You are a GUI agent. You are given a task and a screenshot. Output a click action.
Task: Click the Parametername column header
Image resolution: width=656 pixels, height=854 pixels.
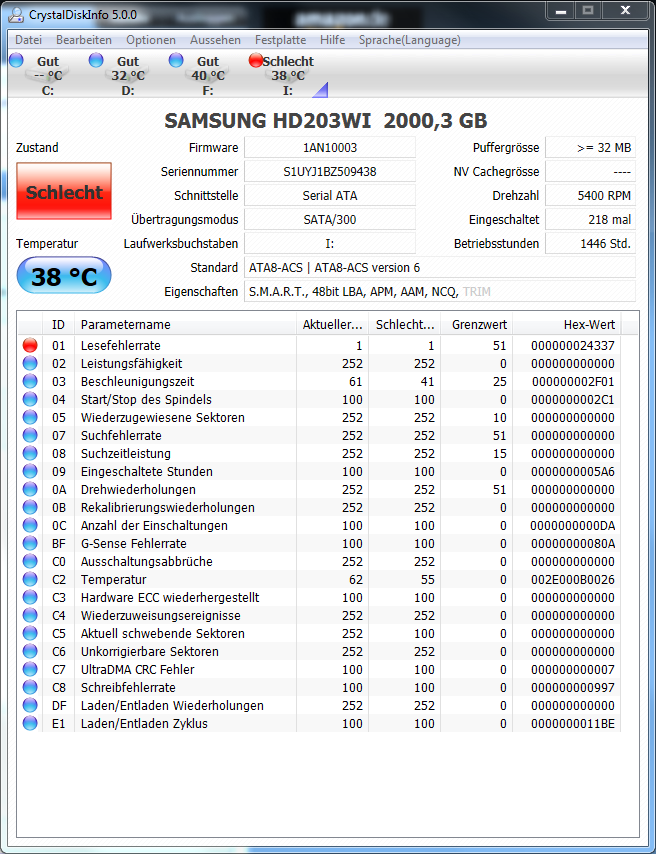pos(185,325)
